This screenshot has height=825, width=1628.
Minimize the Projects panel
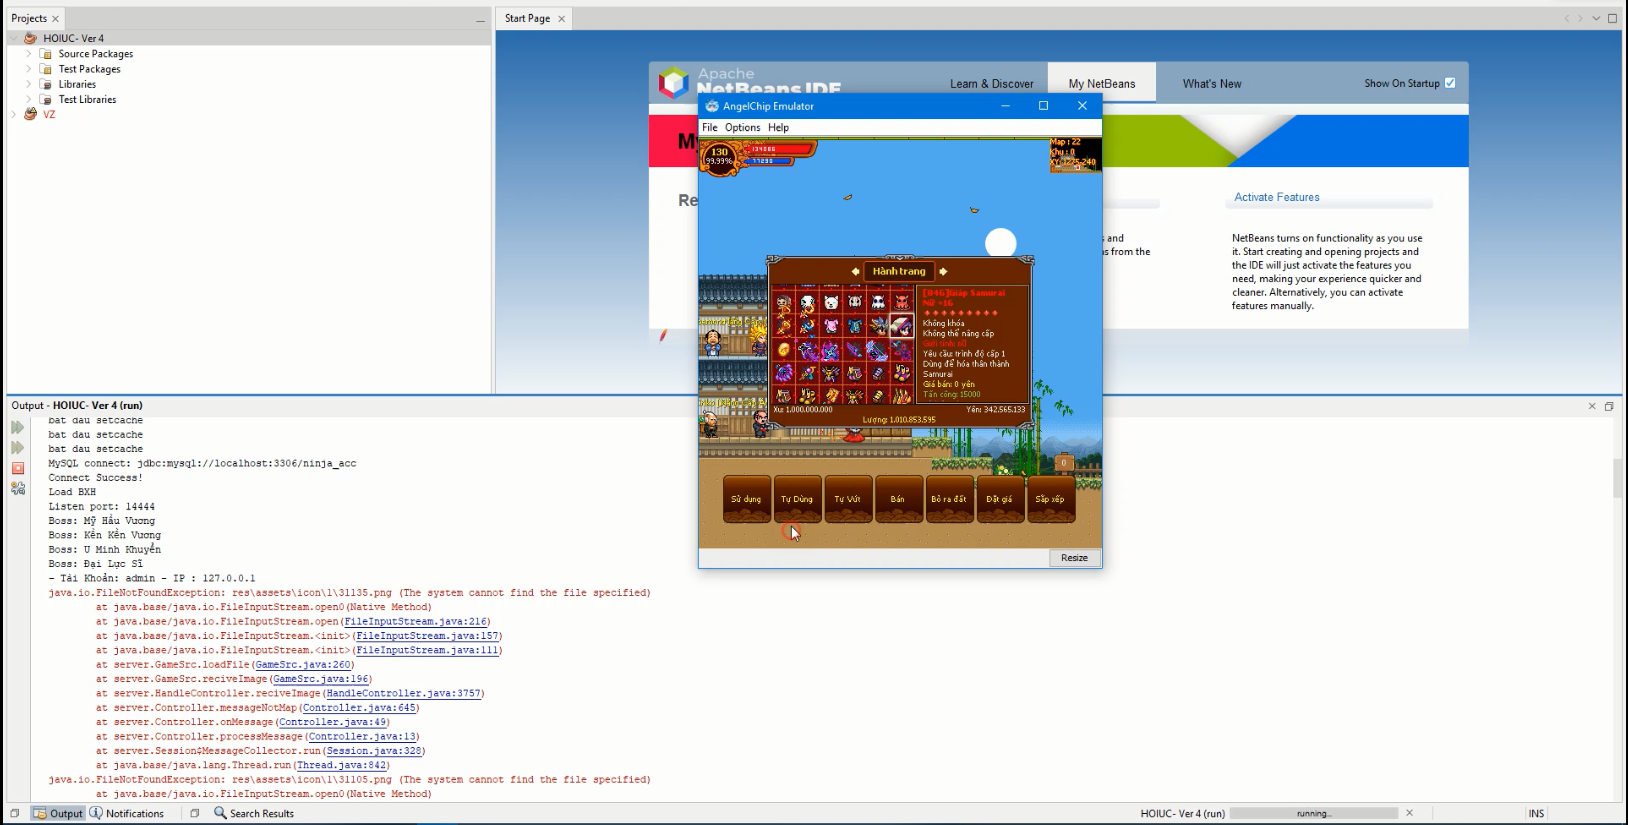coord(481,19)
